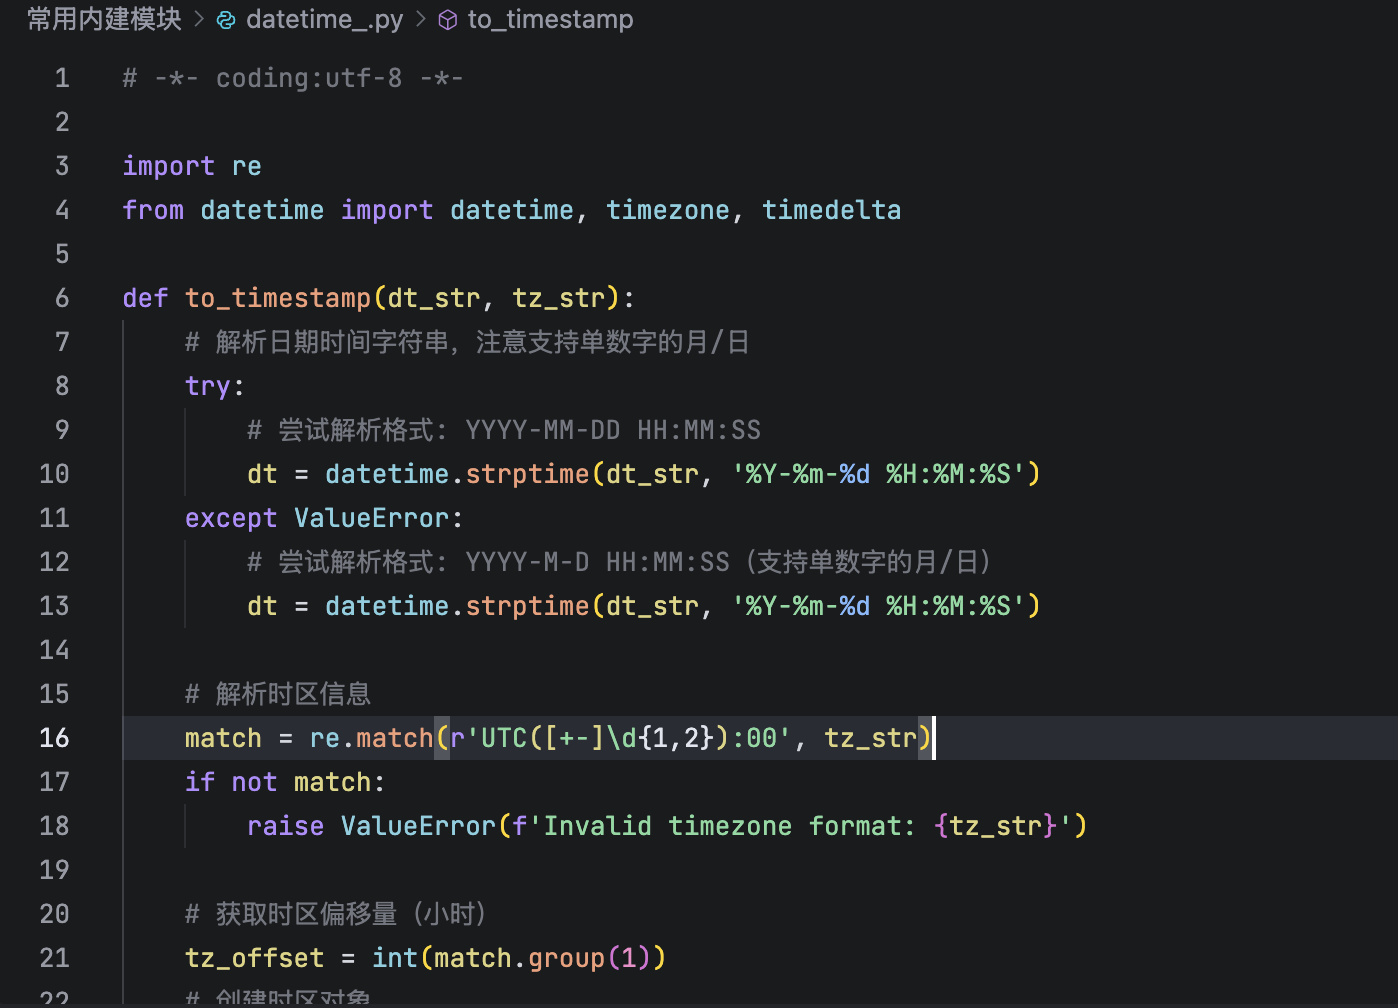This screenshot has width=1398, height=1008.
Task: Click the import re statement on line 3
Action: [191, 165]
